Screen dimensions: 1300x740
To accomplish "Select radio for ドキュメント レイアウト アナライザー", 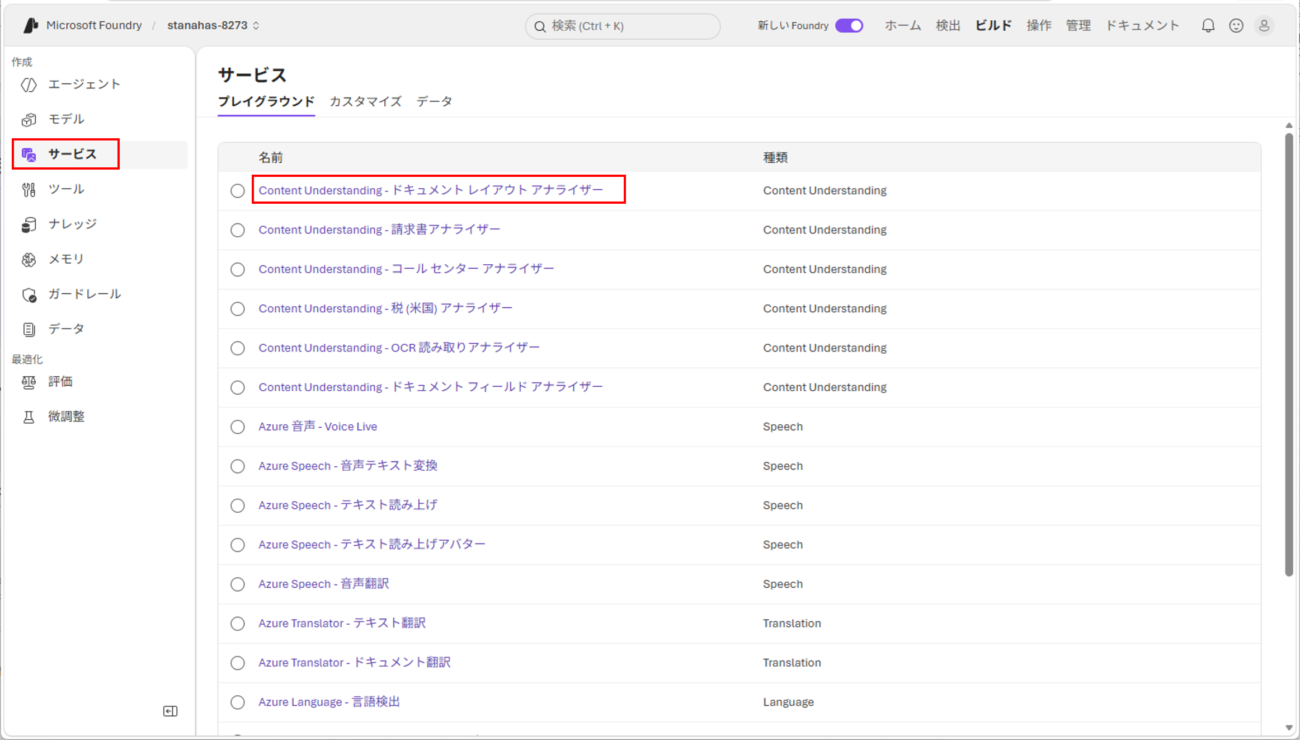I will point(237,191).
